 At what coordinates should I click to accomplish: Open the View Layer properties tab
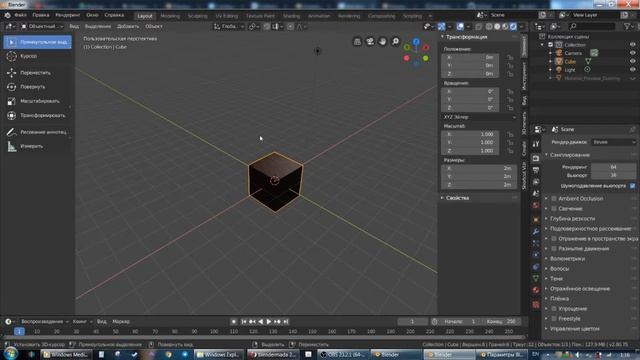(x=536, y=182)
